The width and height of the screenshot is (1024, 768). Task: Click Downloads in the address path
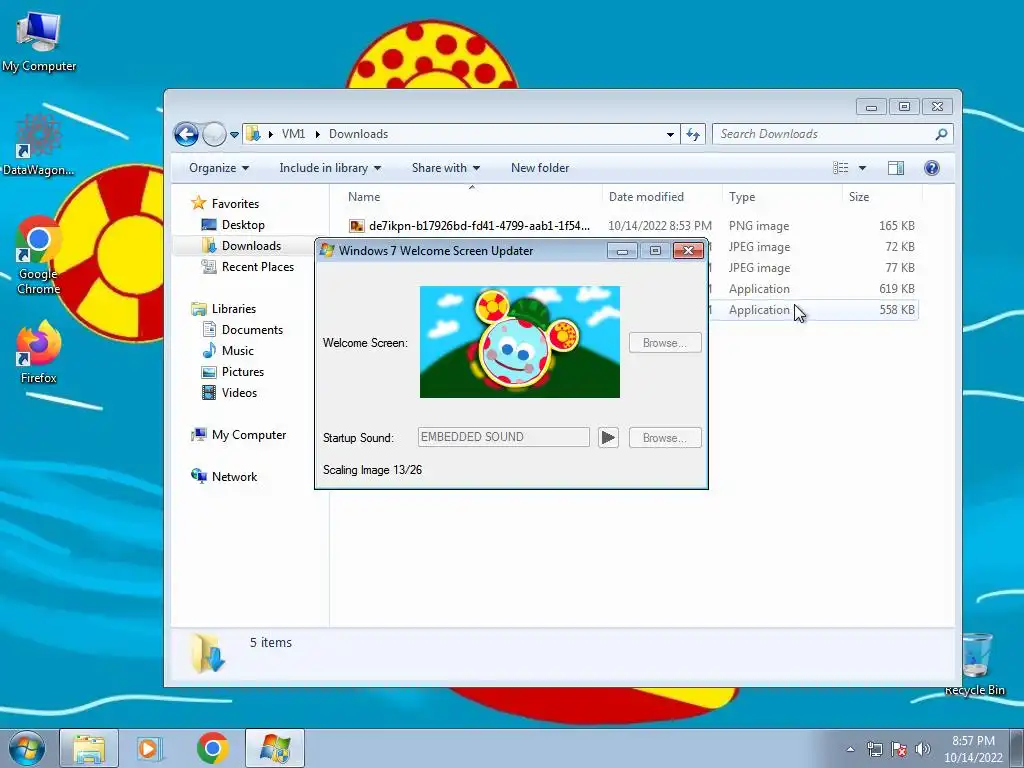[x=359, y=134]
